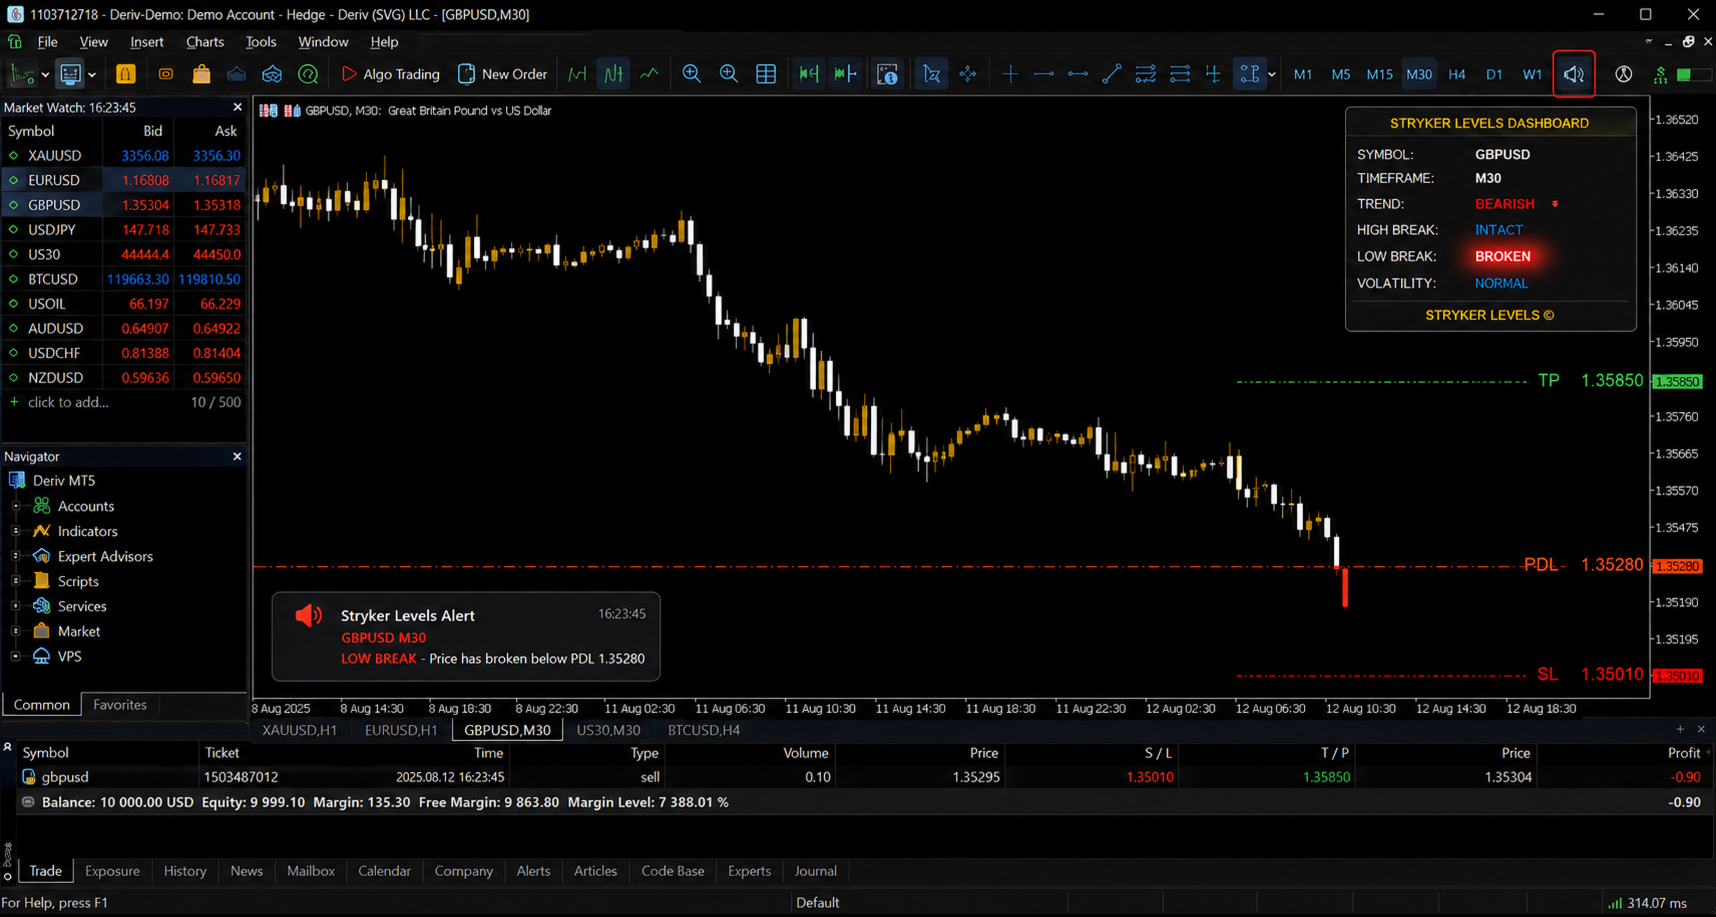Select the diagonal trendline drawing tool
This screenshot has height=917, width=1716.
pyautogui.click(x=1111, y=74)
